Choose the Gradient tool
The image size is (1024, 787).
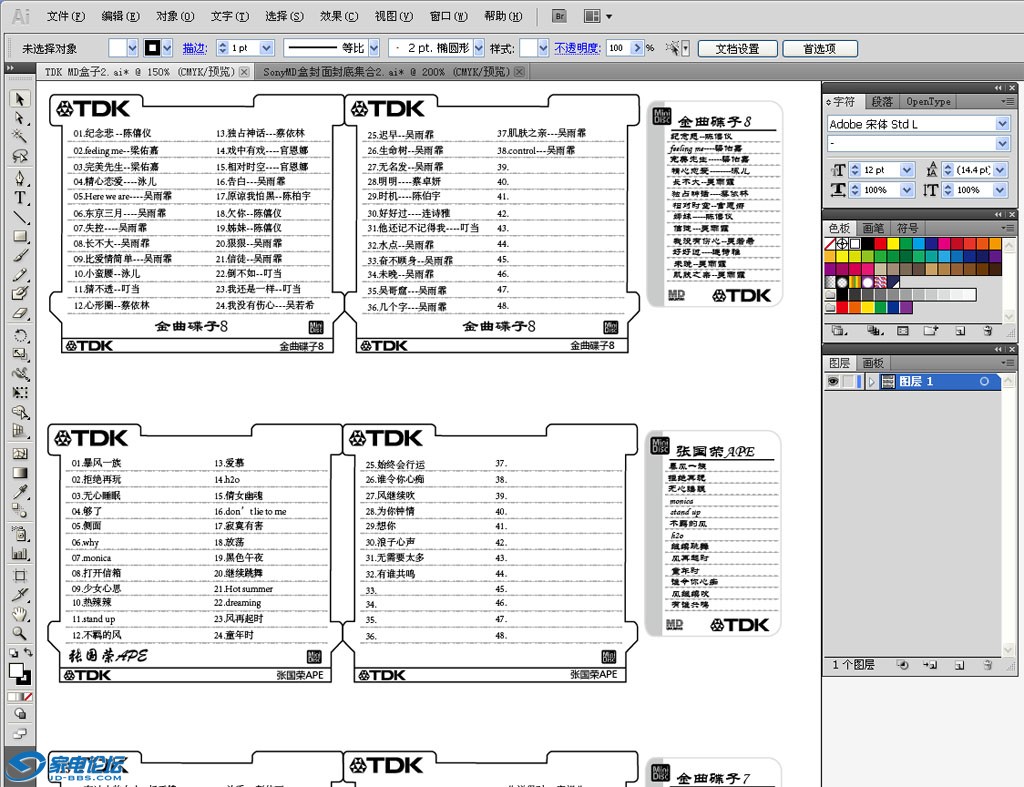[x=20, y=472]
